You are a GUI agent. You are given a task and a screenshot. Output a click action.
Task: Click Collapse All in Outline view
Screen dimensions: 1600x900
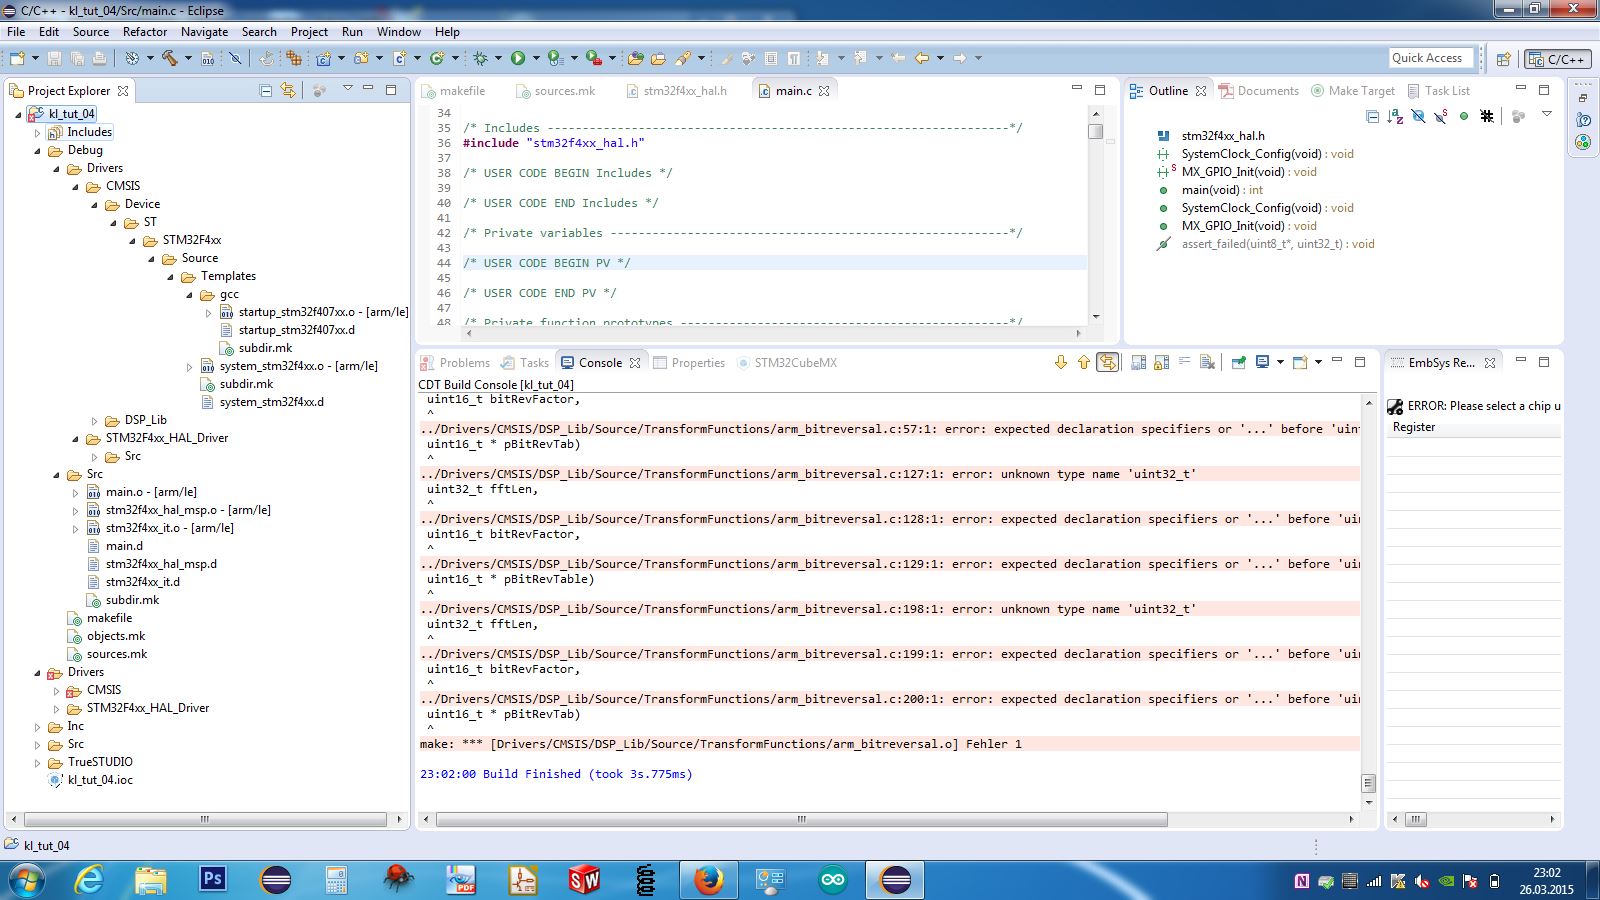(x=1373, y=116)
